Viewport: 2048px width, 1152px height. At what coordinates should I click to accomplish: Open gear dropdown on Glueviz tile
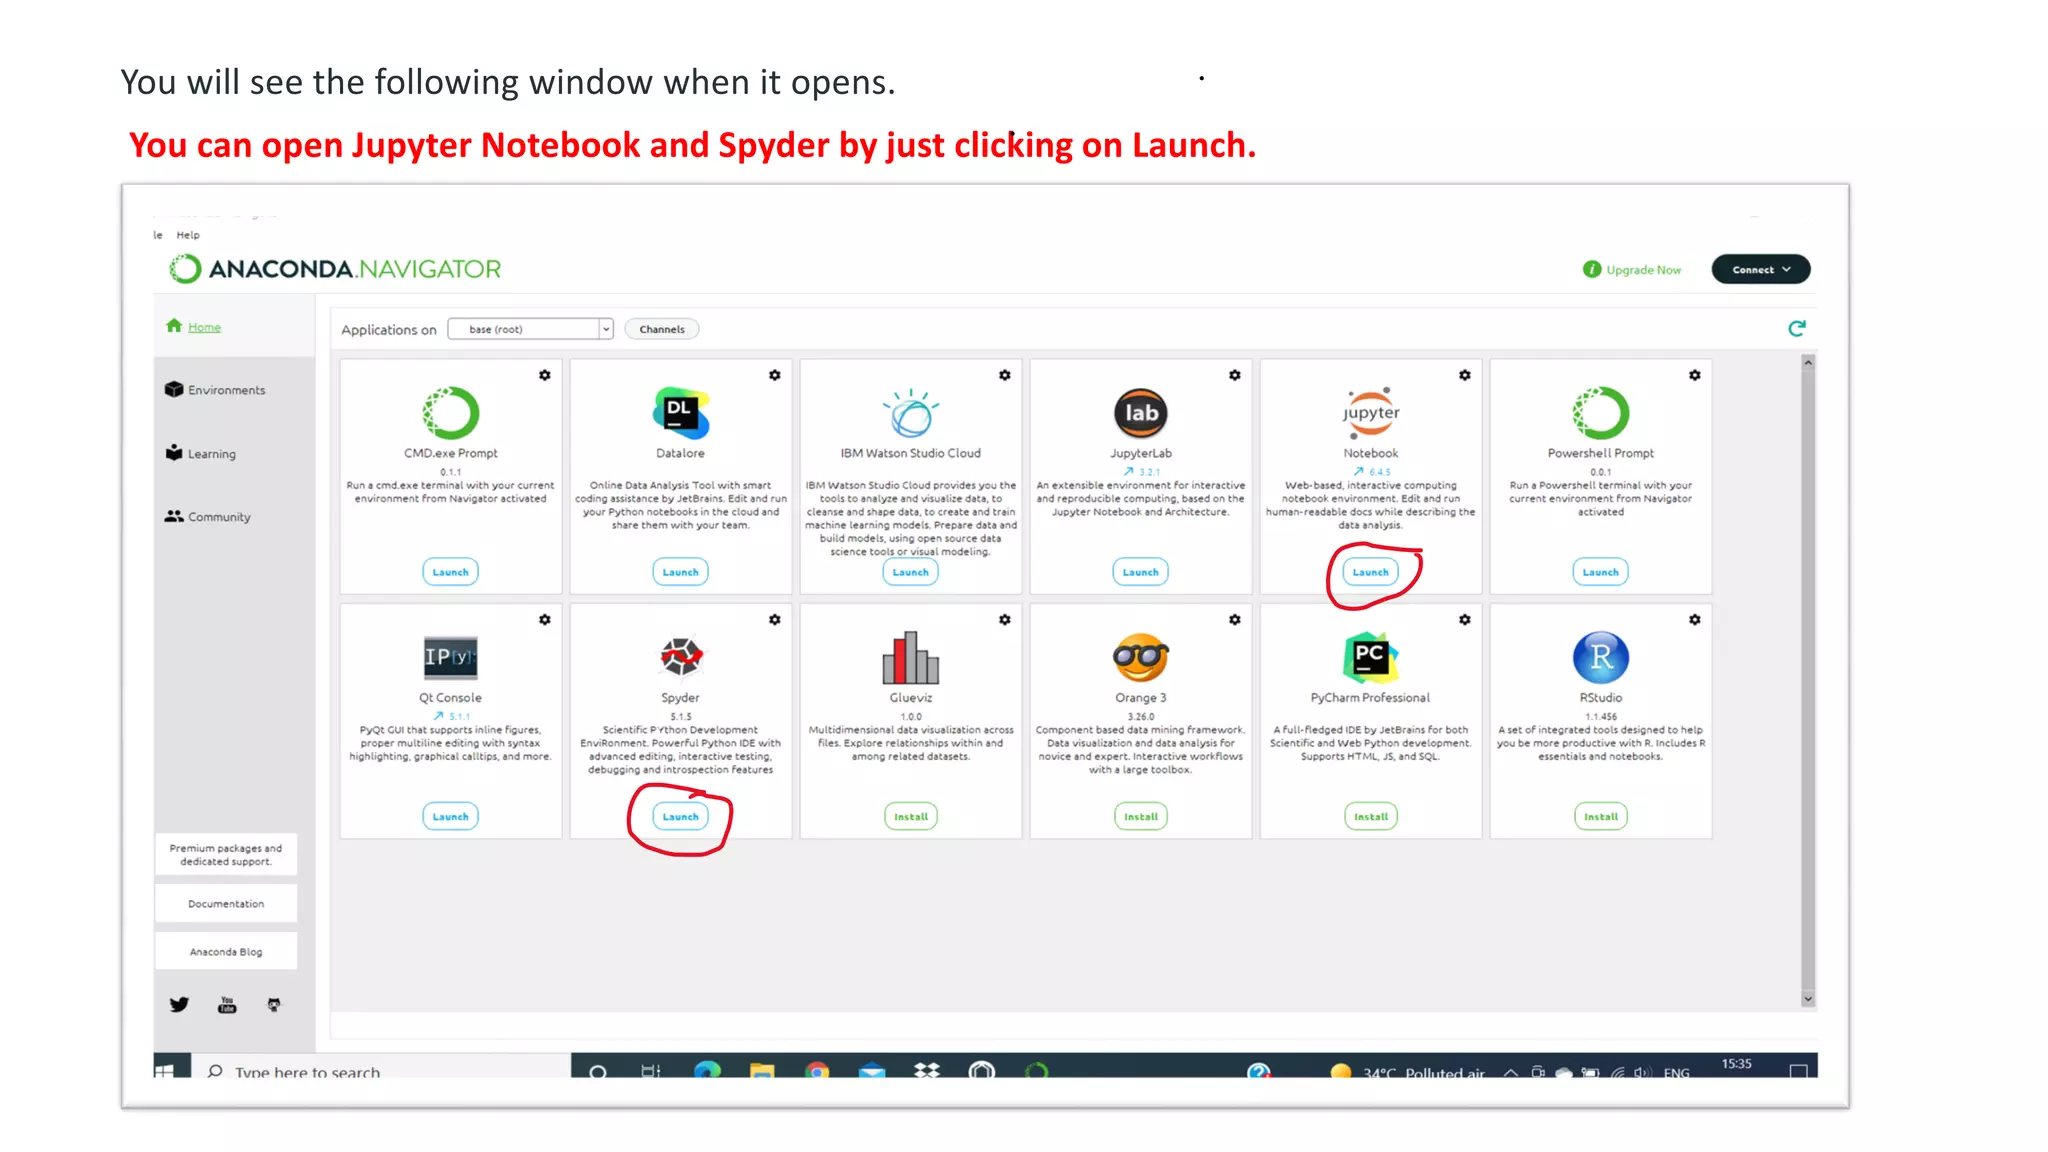pyautogui.click(x=1004, y=620)
